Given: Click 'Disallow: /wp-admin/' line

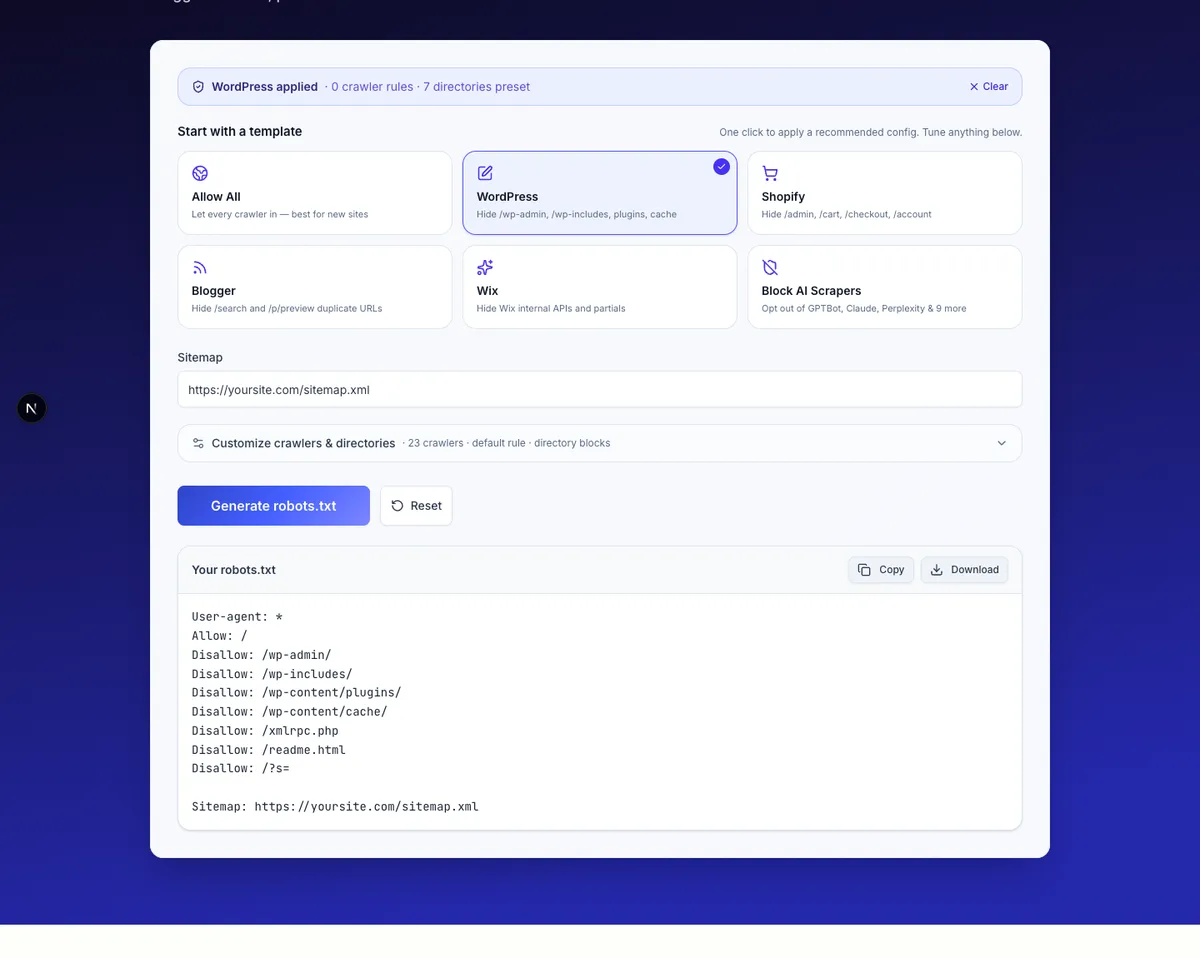Looking at the screenshot, I should click(262, 655).
